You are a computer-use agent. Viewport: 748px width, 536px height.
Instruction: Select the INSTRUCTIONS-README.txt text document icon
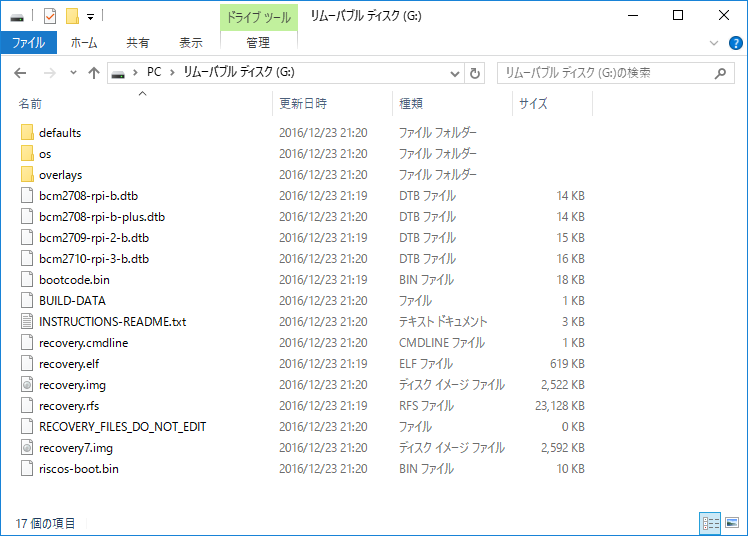27,321
